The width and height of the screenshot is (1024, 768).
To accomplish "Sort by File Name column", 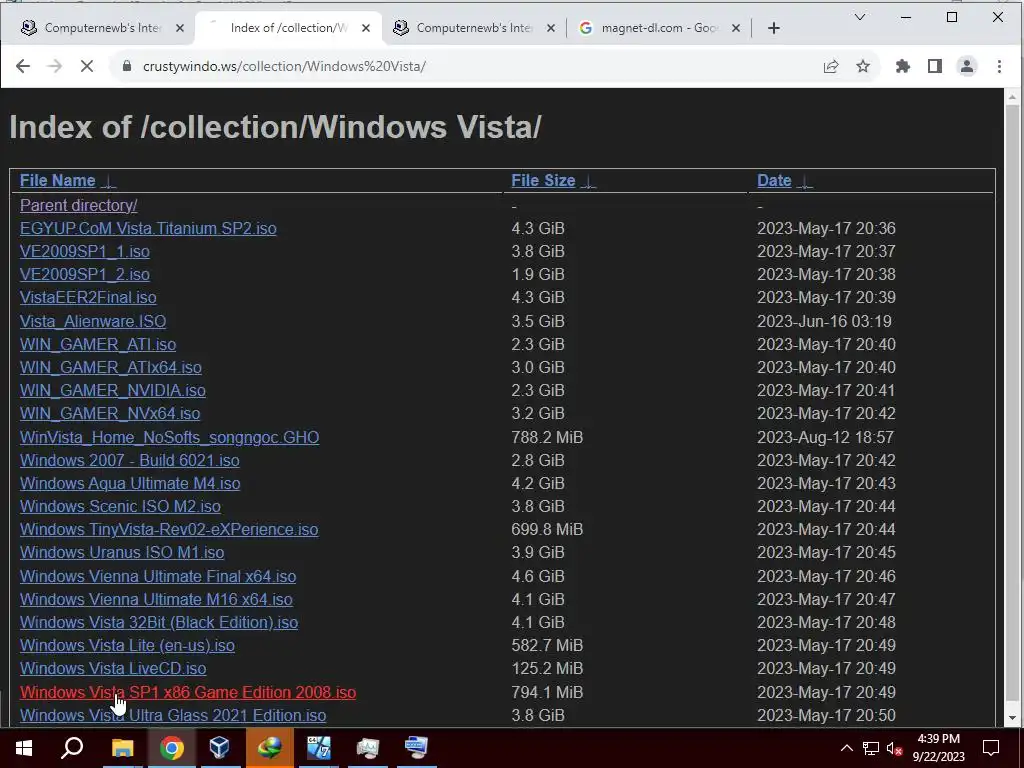I will coord(57,180).
